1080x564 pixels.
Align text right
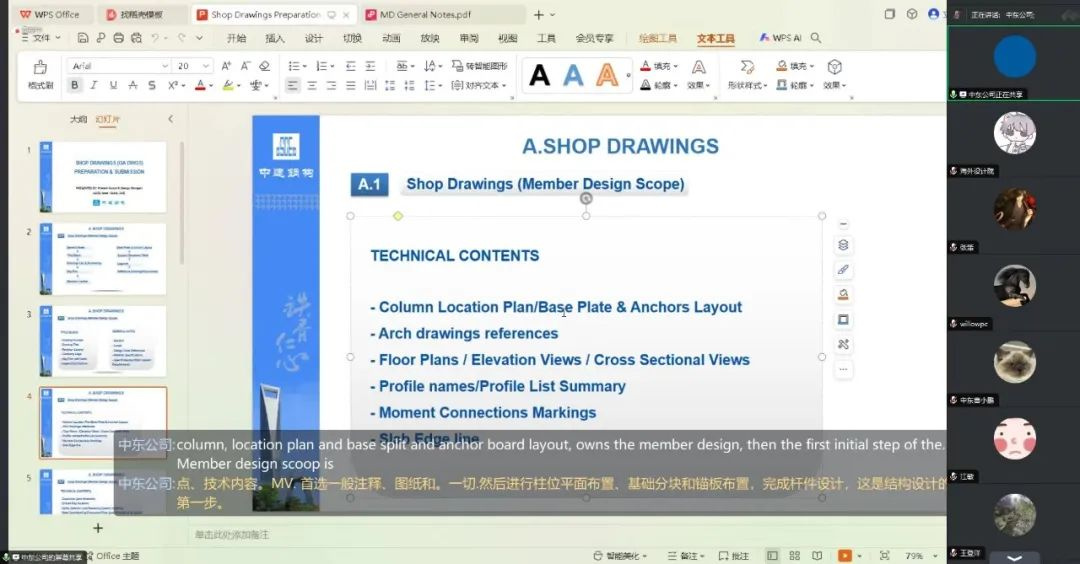[x=331, y=85]
